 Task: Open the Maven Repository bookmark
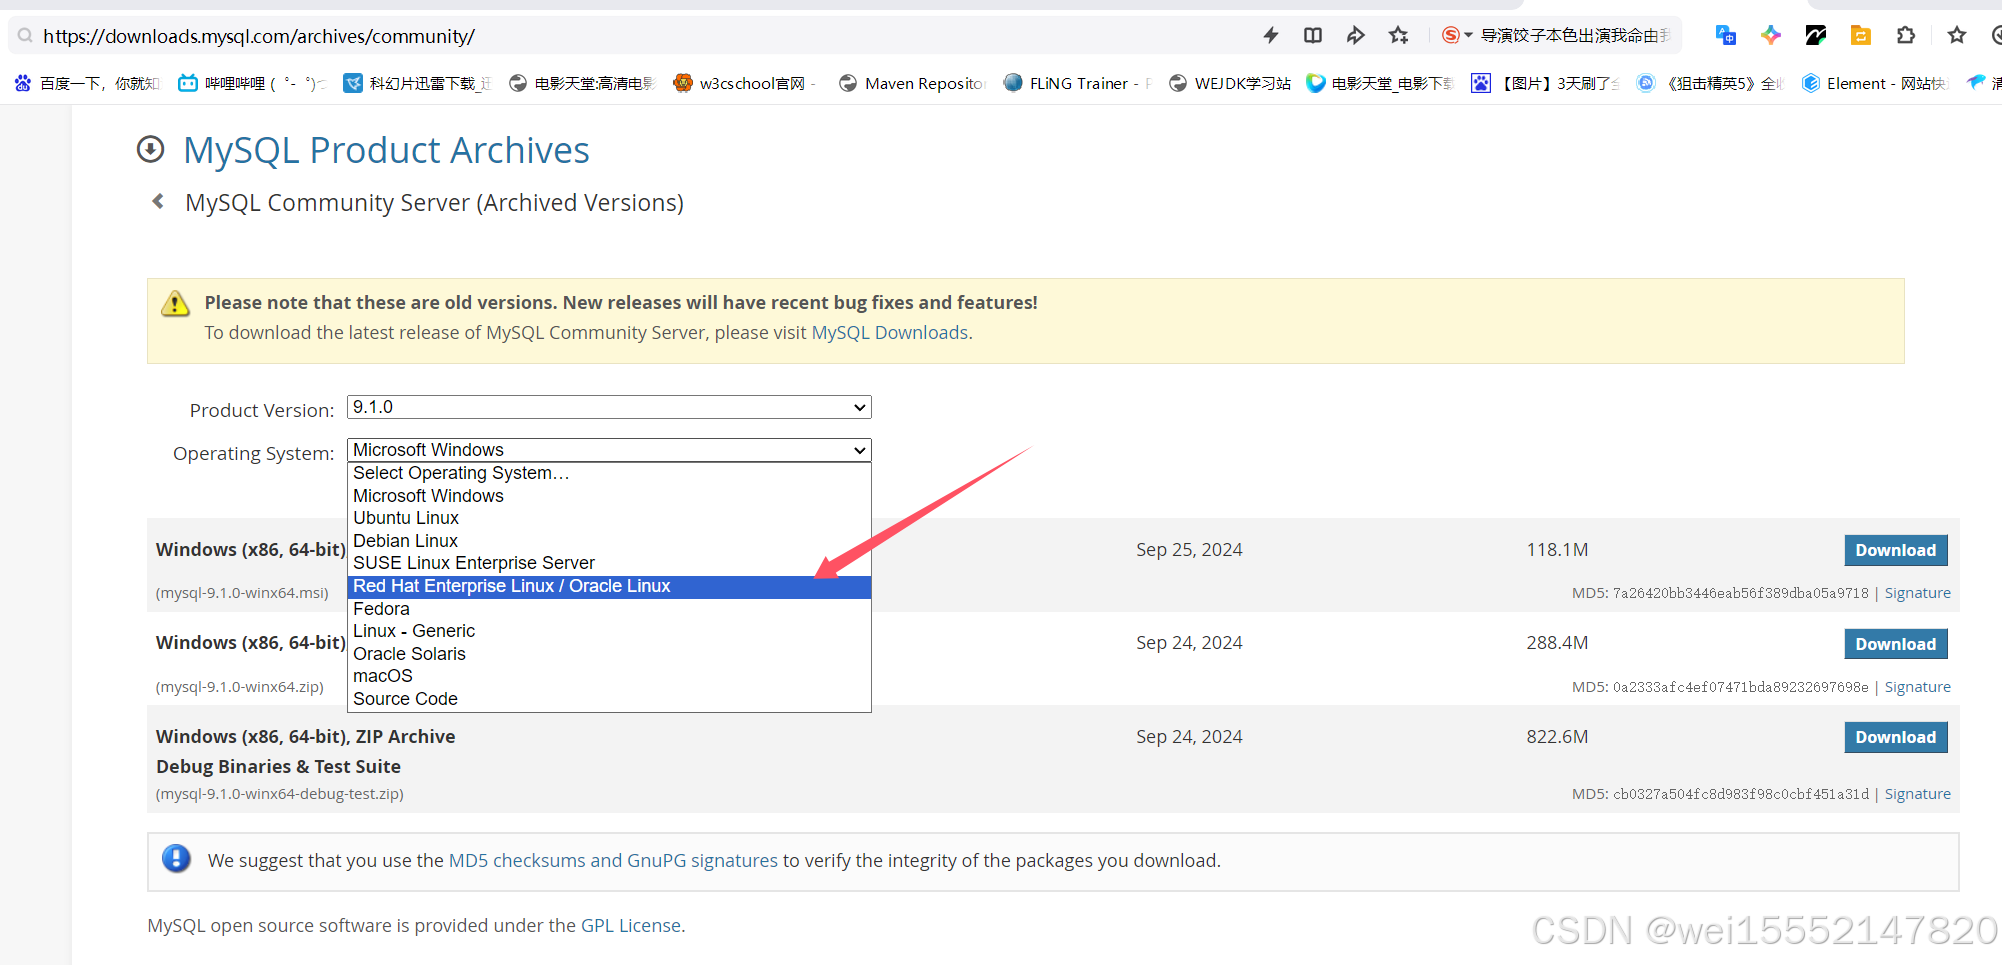click(x=912, y=84)
